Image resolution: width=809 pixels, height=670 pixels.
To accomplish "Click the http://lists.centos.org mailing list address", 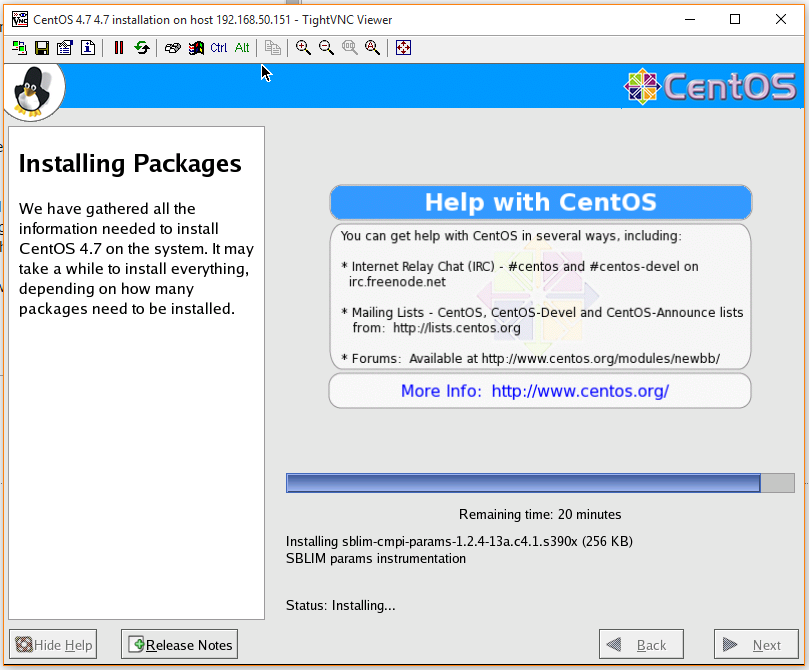I will pos(457,328).
